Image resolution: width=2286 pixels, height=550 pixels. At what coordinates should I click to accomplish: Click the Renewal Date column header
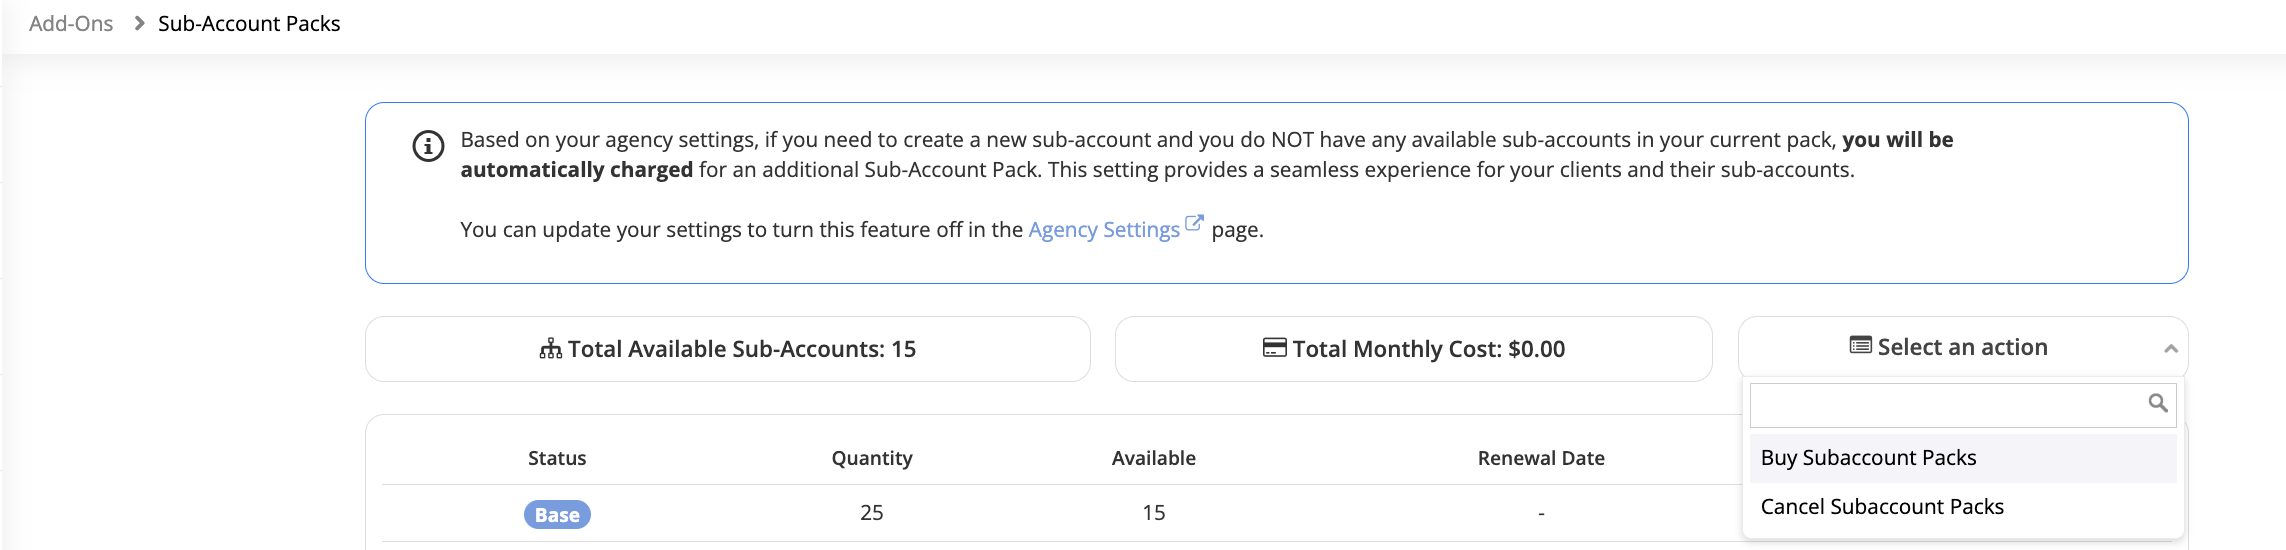[1540, 458]
